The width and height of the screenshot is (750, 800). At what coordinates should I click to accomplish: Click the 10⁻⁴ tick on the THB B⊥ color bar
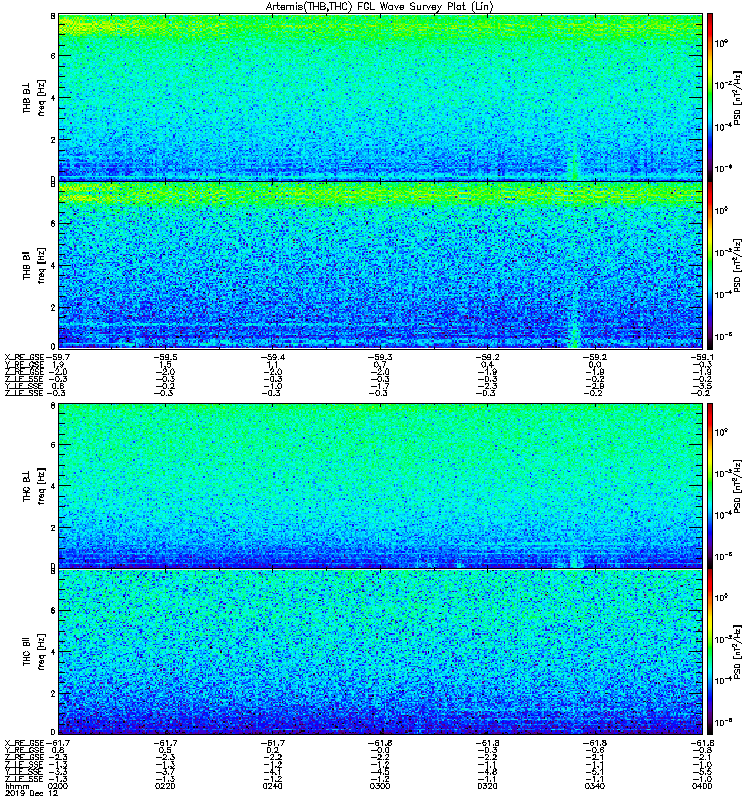tap(722, 126)
